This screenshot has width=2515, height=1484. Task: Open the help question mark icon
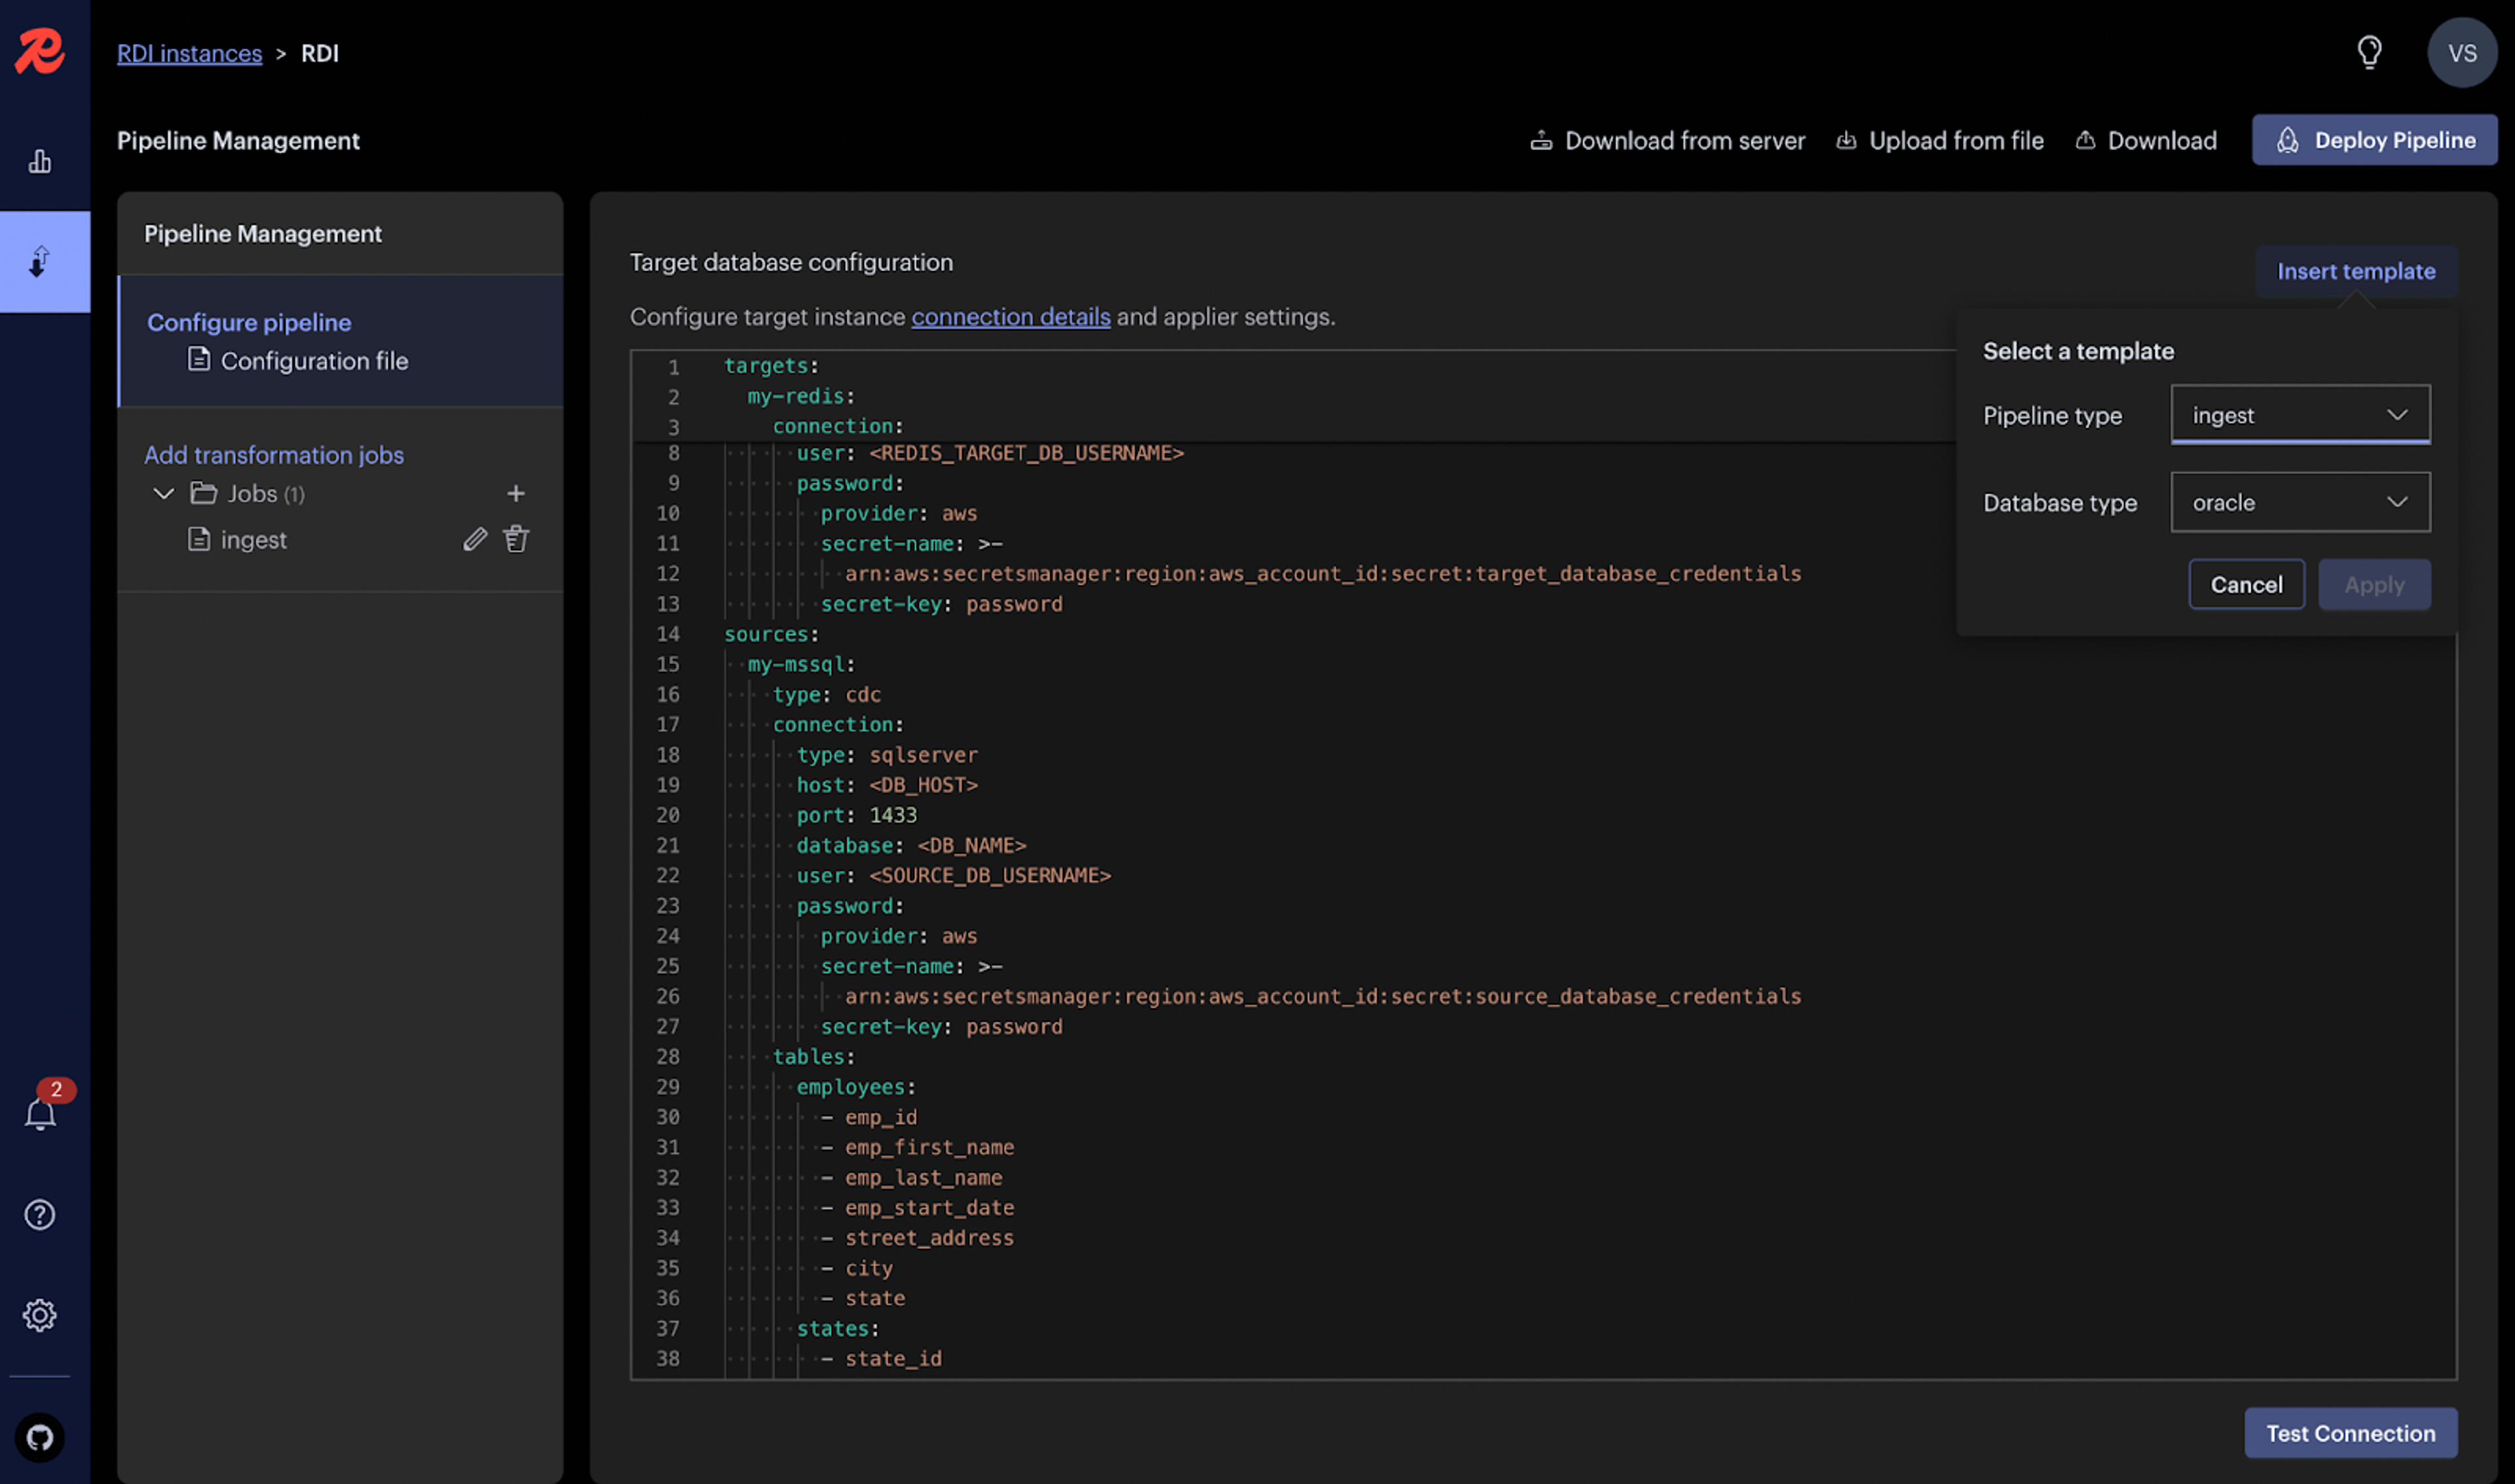[x=40, y=1215]
